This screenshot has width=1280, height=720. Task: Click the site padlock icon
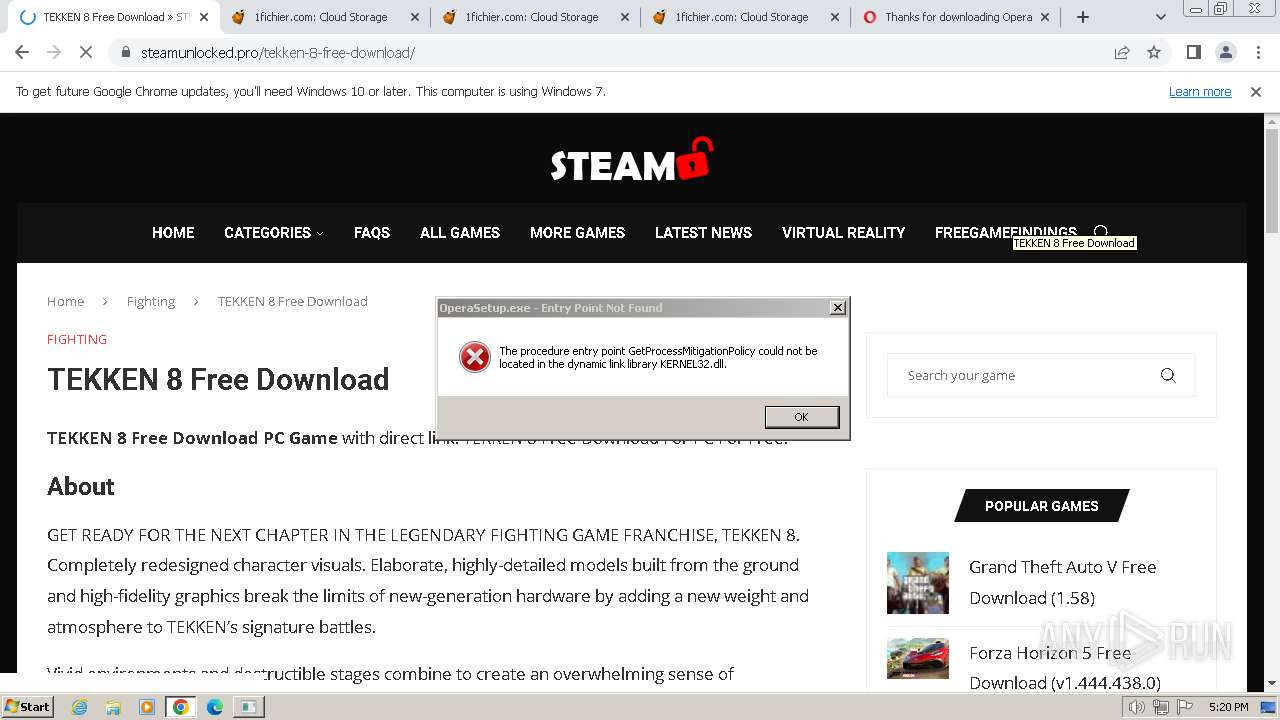(124, 52)
